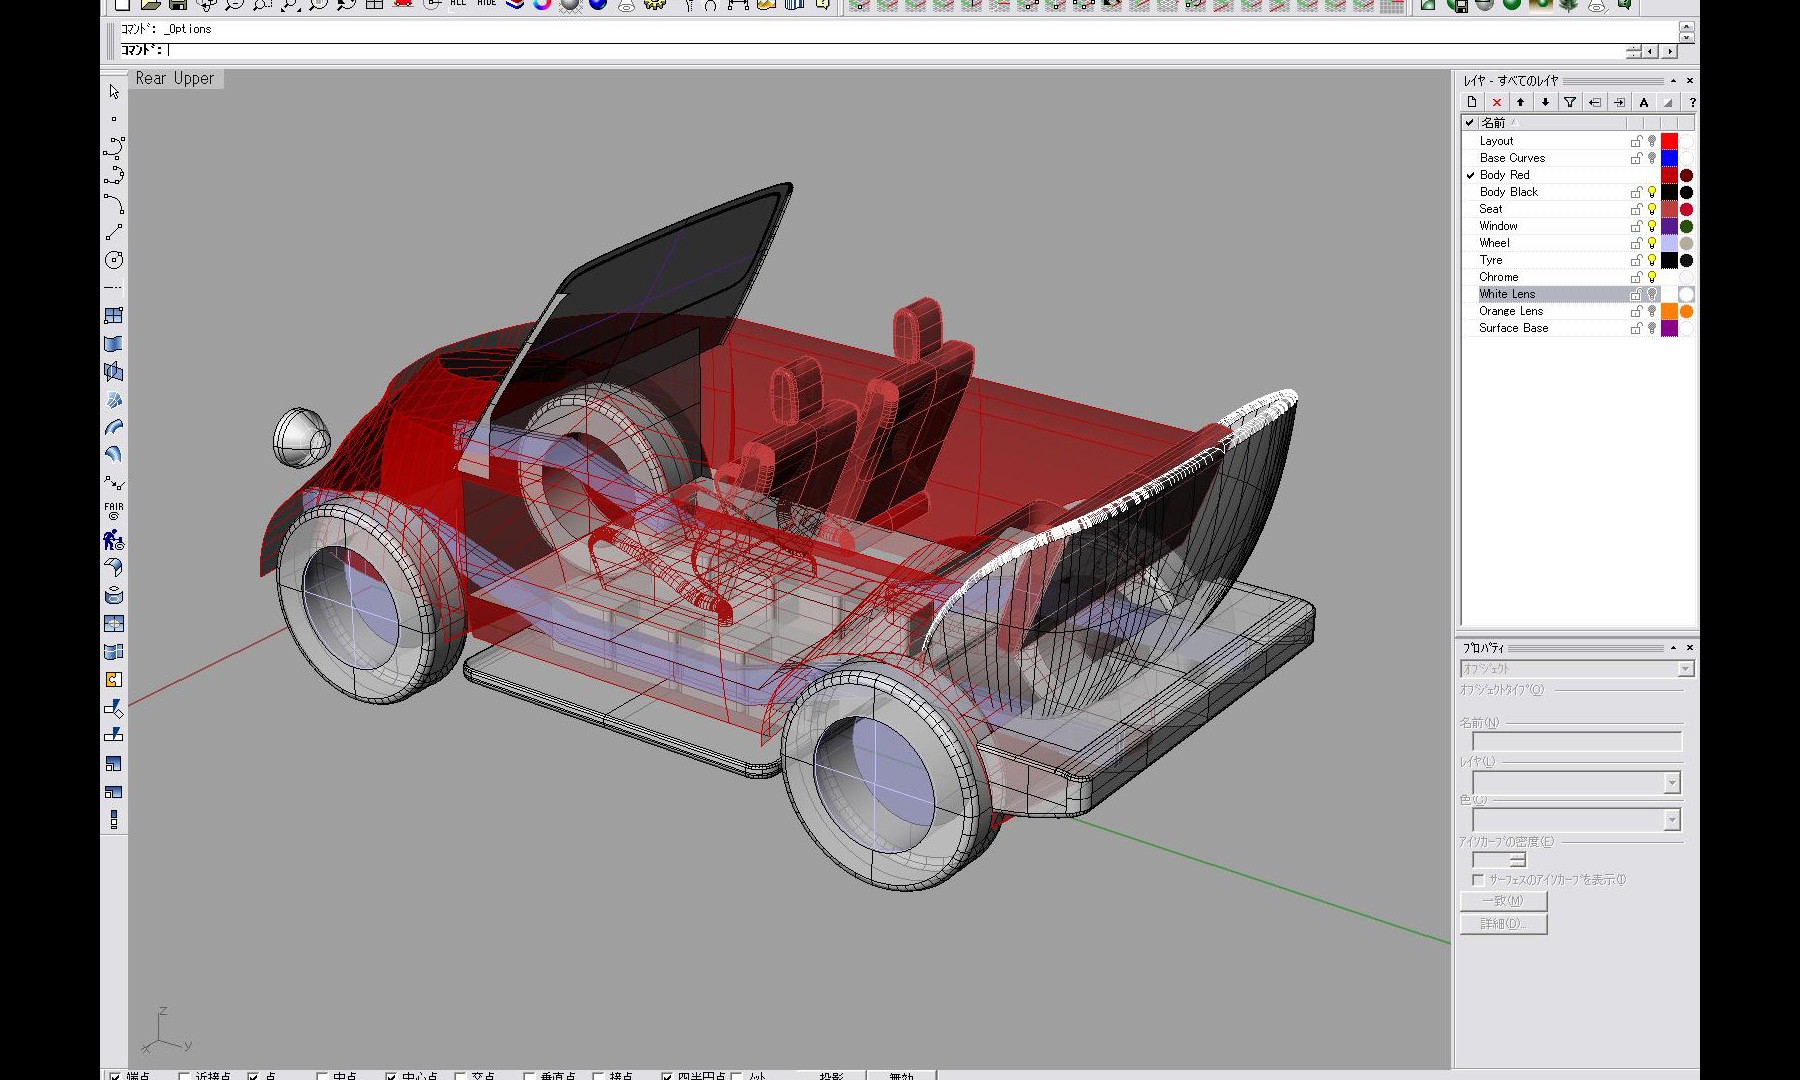Click the Window layer purple color swatch

point(1669,226)
